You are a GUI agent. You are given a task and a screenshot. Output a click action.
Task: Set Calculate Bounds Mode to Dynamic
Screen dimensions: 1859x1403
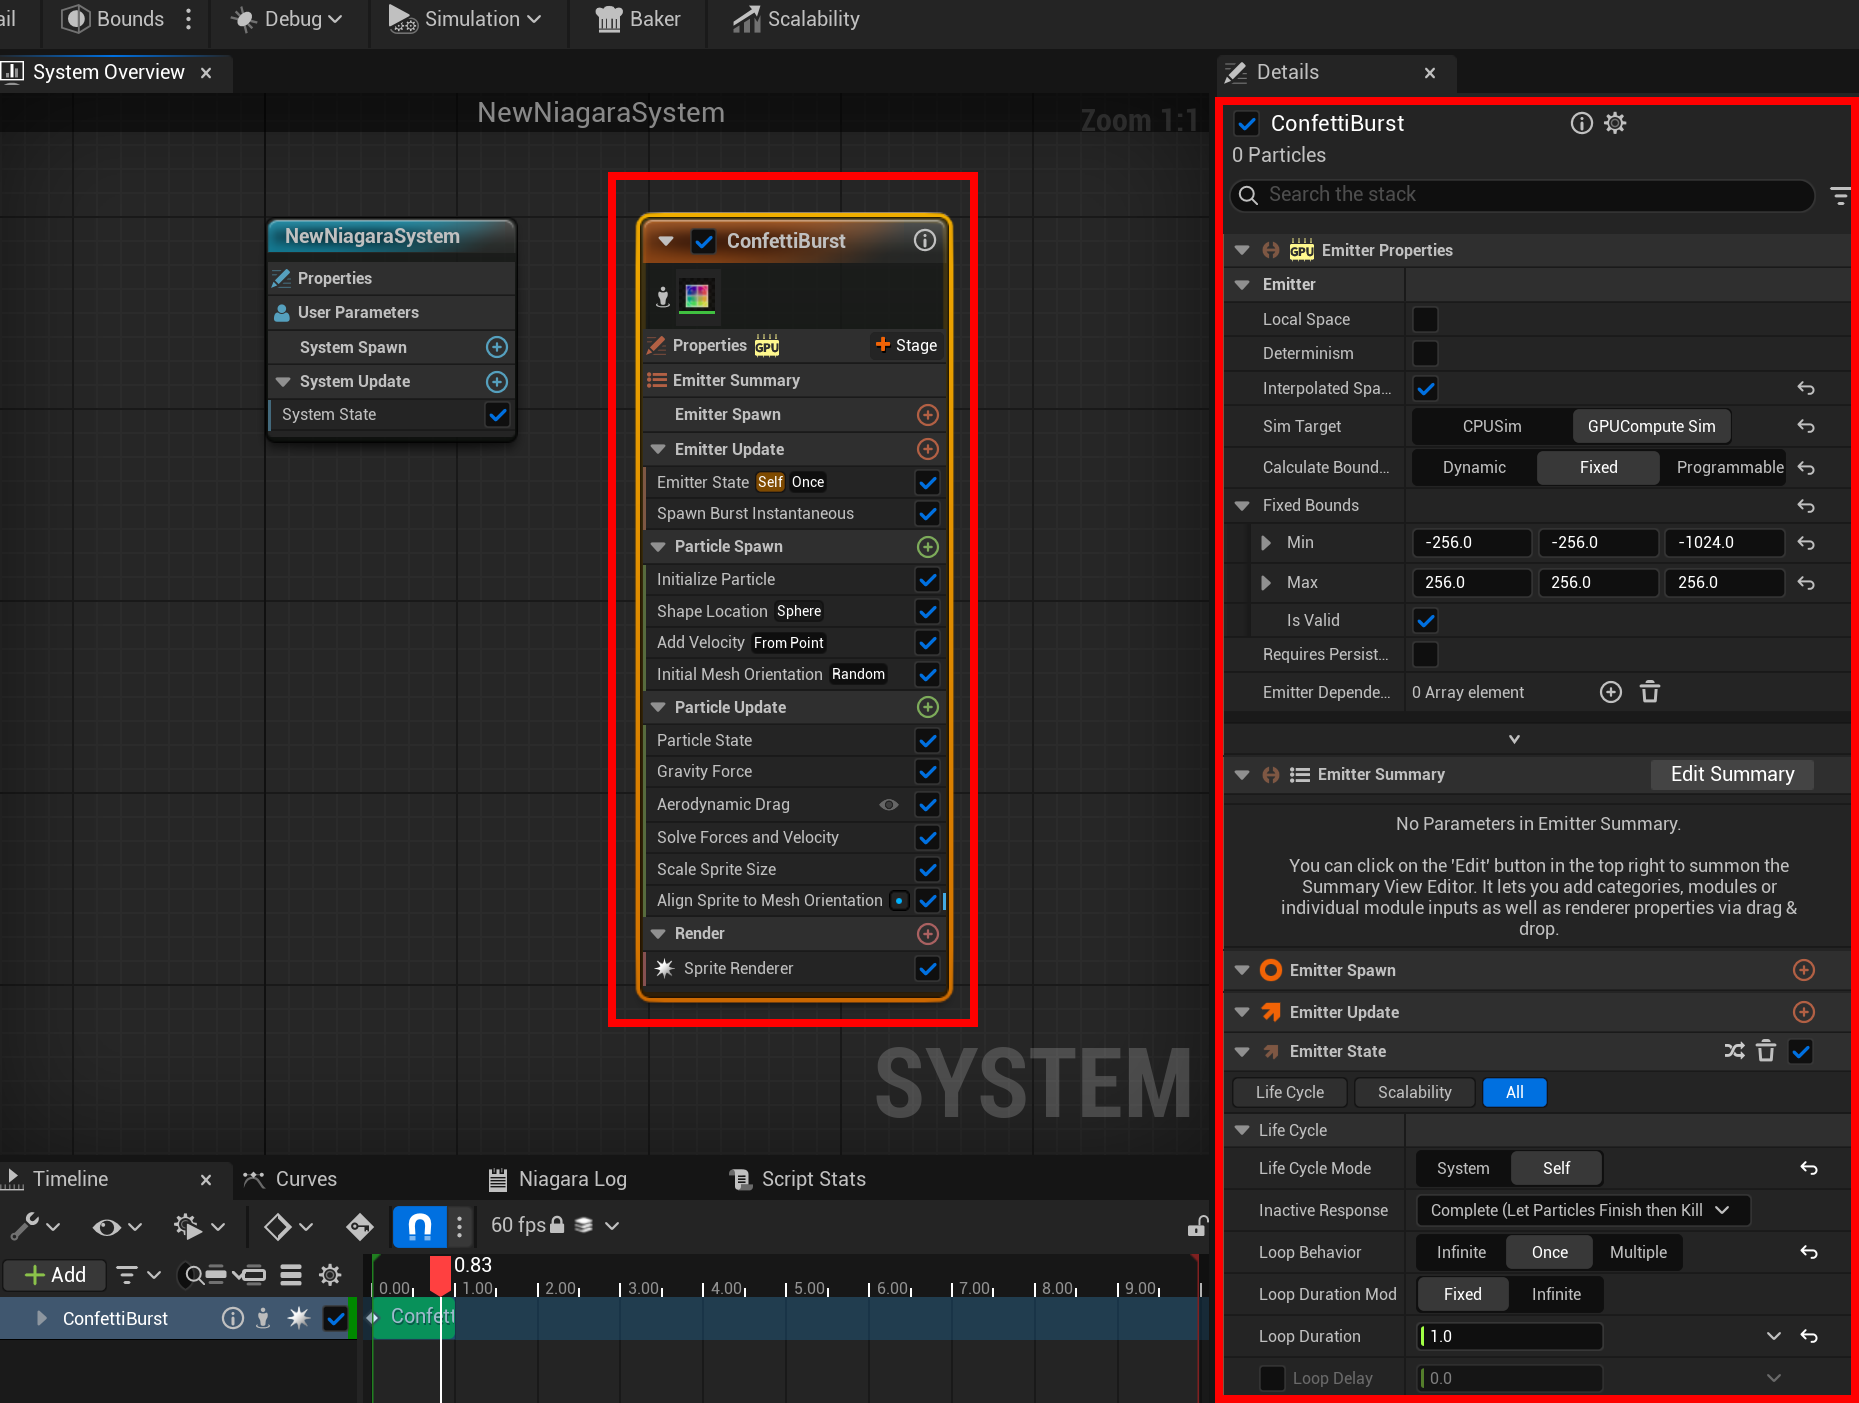pos(1474,468)
